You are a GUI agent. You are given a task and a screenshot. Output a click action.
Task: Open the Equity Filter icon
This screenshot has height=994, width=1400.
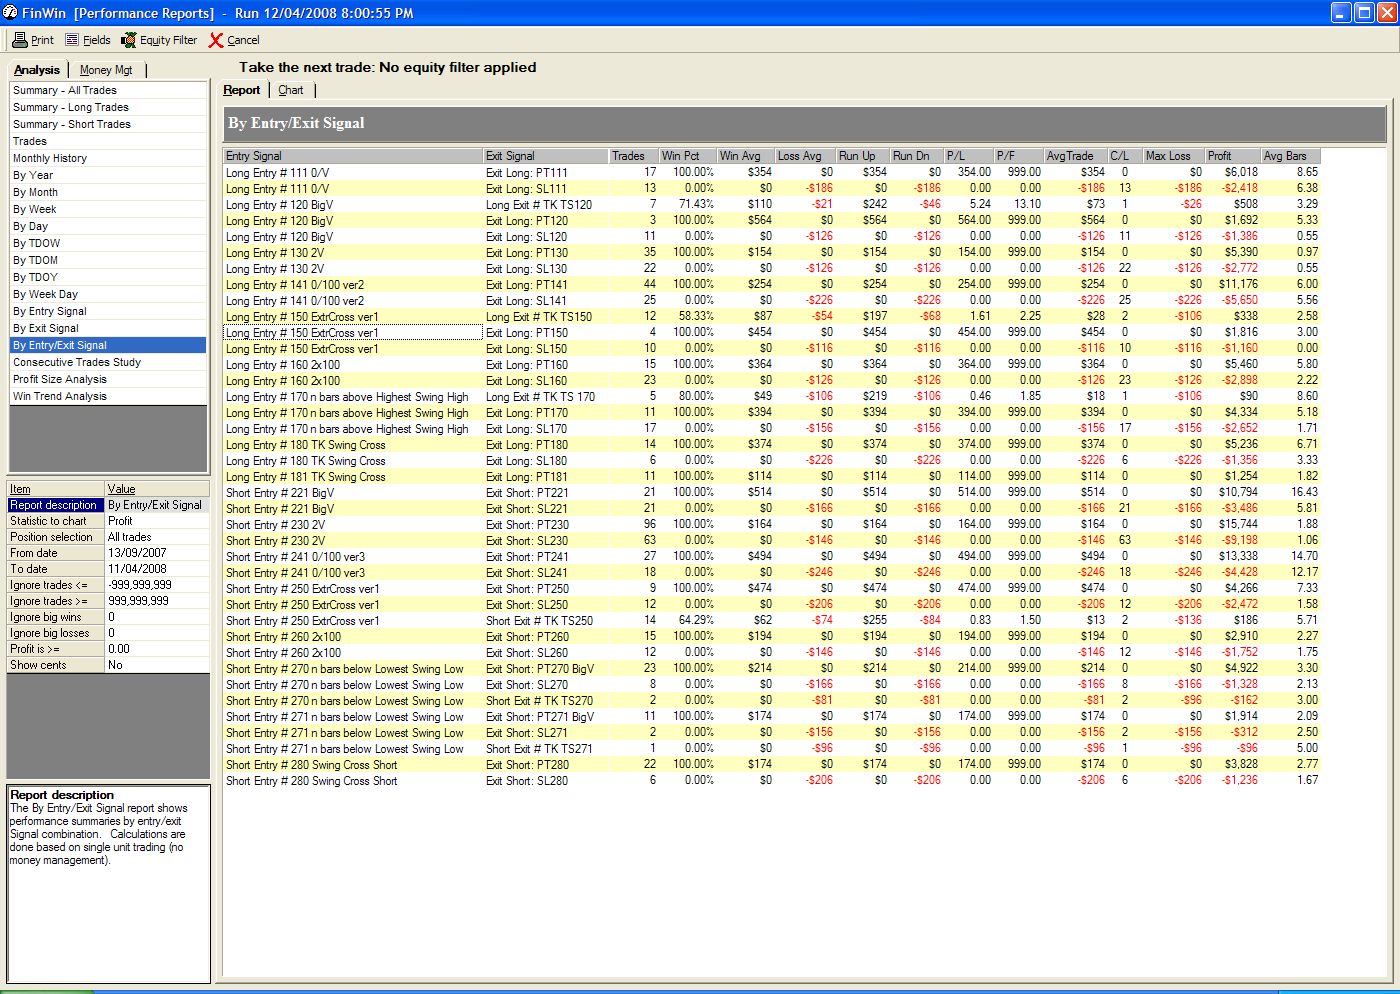[x=129, y=40]
